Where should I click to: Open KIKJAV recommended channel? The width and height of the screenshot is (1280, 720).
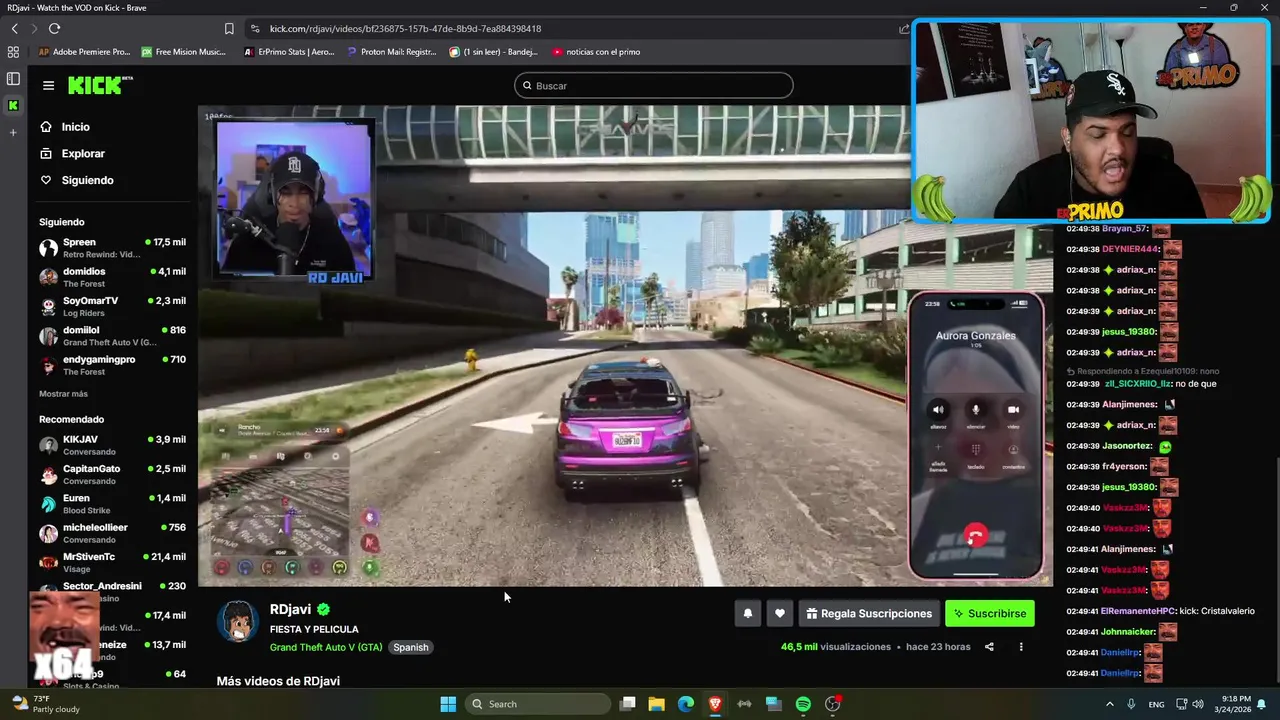(x=112, y=445)
